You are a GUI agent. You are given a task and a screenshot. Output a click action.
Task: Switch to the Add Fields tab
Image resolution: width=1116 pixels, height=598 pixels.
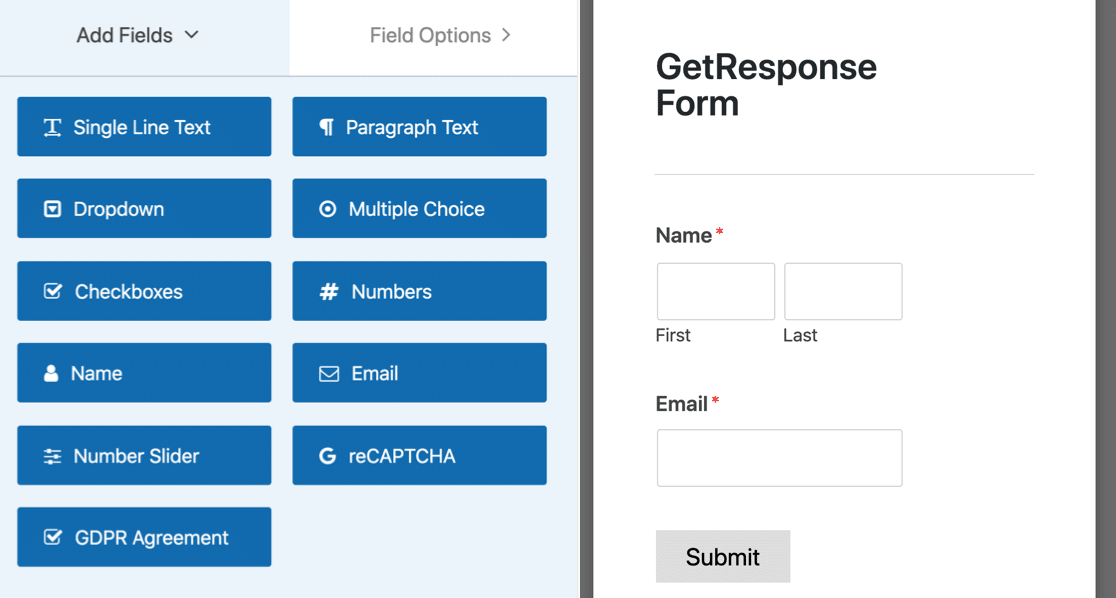point(125,36)
